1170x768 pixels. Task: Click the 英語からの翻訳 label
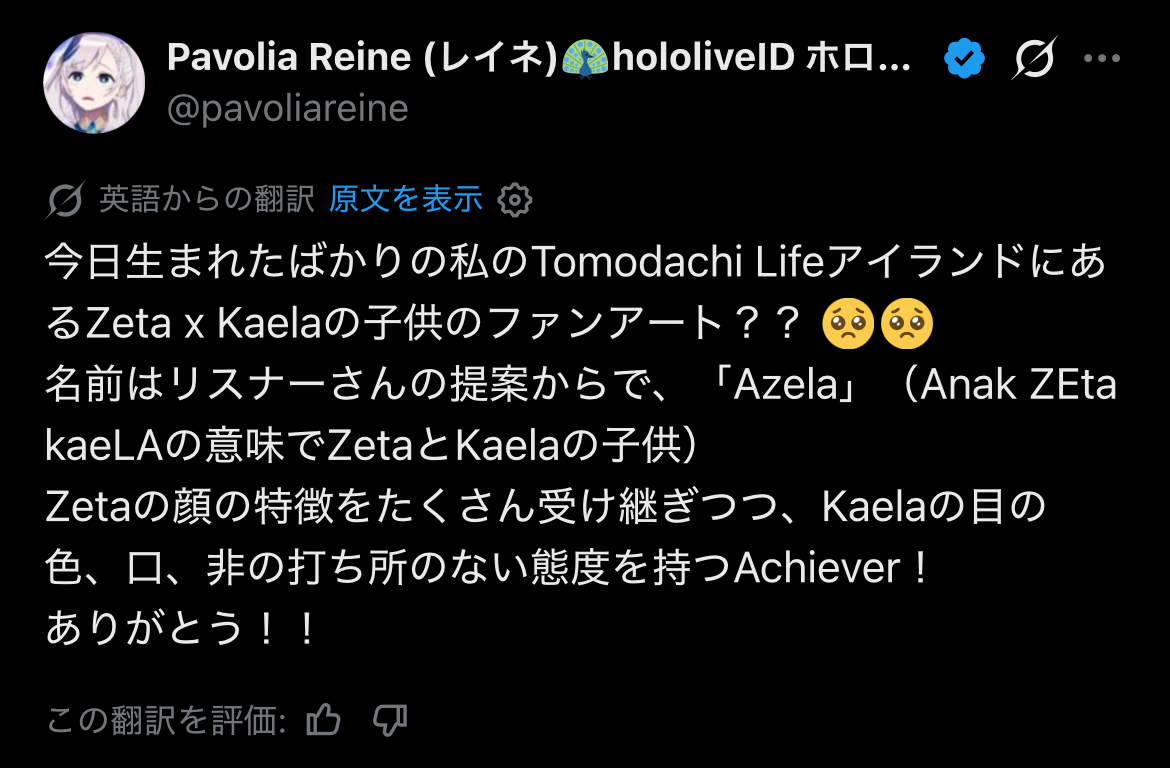[207, 199]
